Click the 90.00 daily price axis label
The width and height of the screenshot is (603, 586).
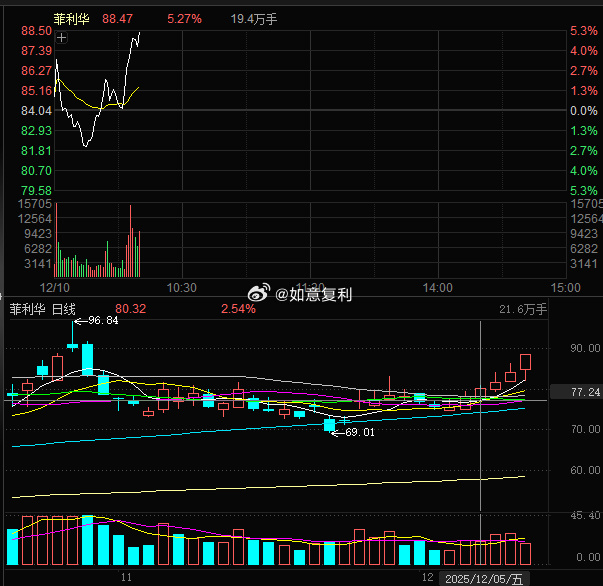pos(585,348)
